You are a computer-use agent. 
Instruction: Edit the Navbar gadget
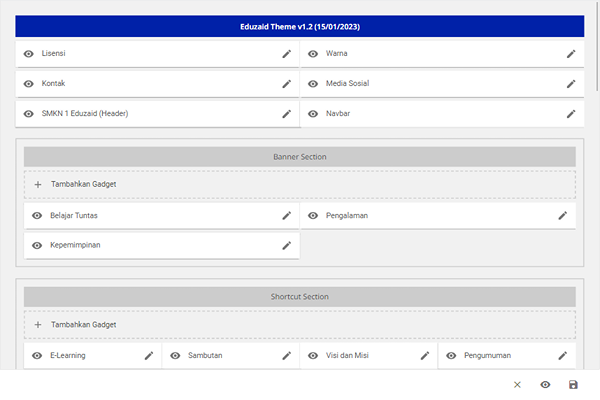(x=571, y=113)
